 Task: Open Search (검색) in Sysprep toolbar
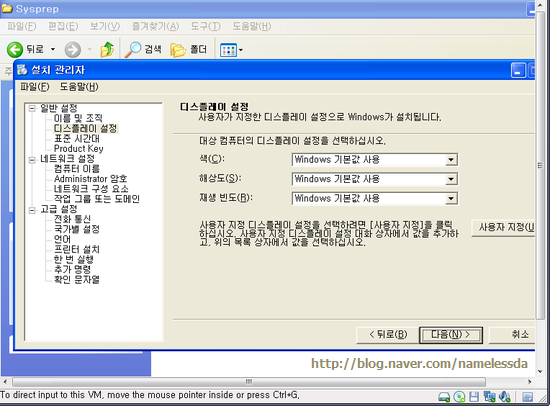tap(143, 49)
